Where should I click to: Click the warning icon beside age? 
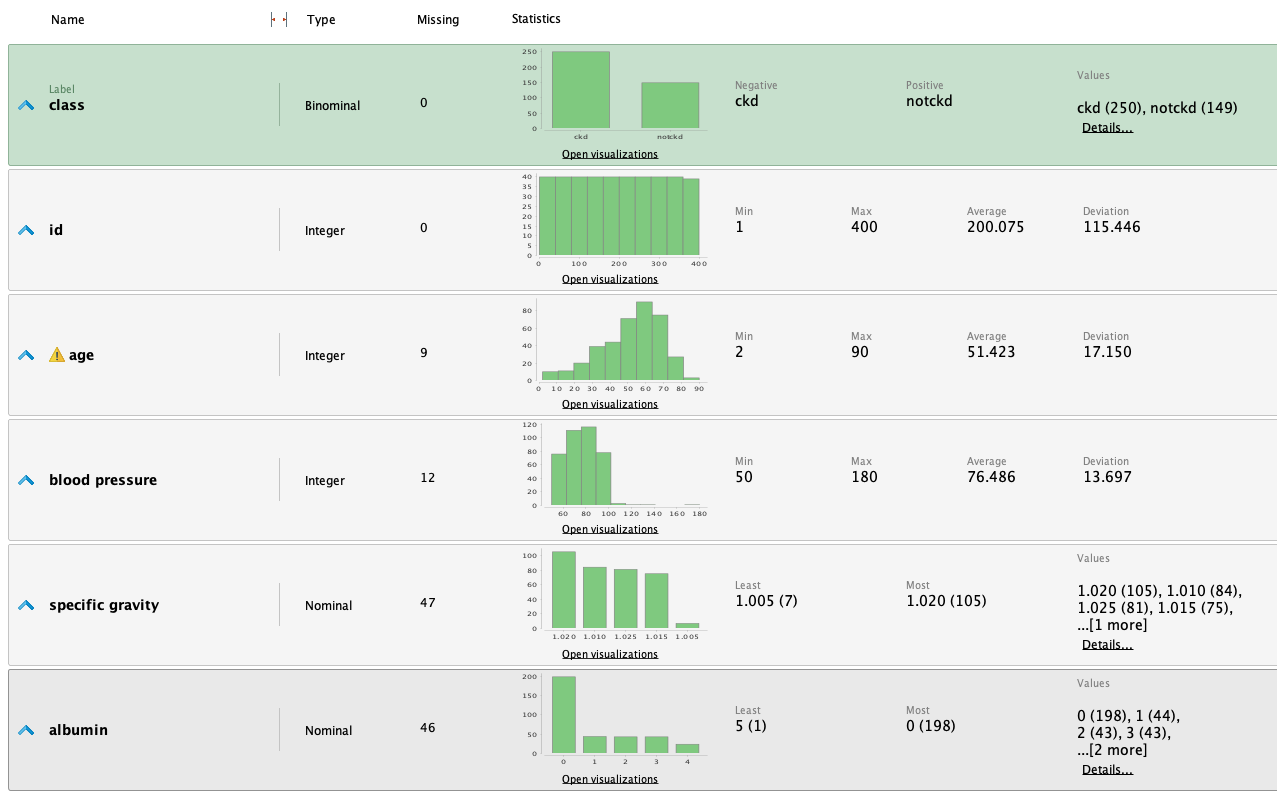point(57,355)
